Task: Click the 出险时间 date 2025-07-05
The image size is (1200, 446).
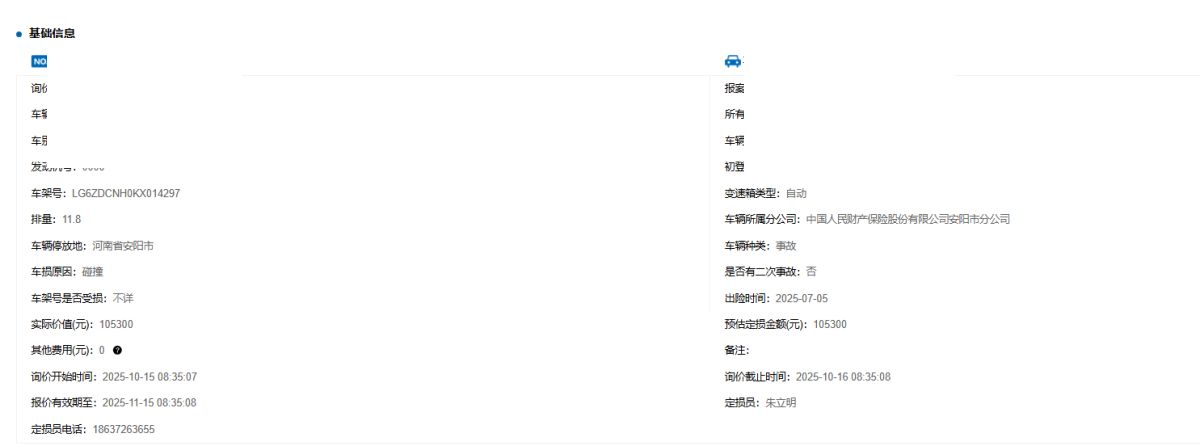Action: 801,298
